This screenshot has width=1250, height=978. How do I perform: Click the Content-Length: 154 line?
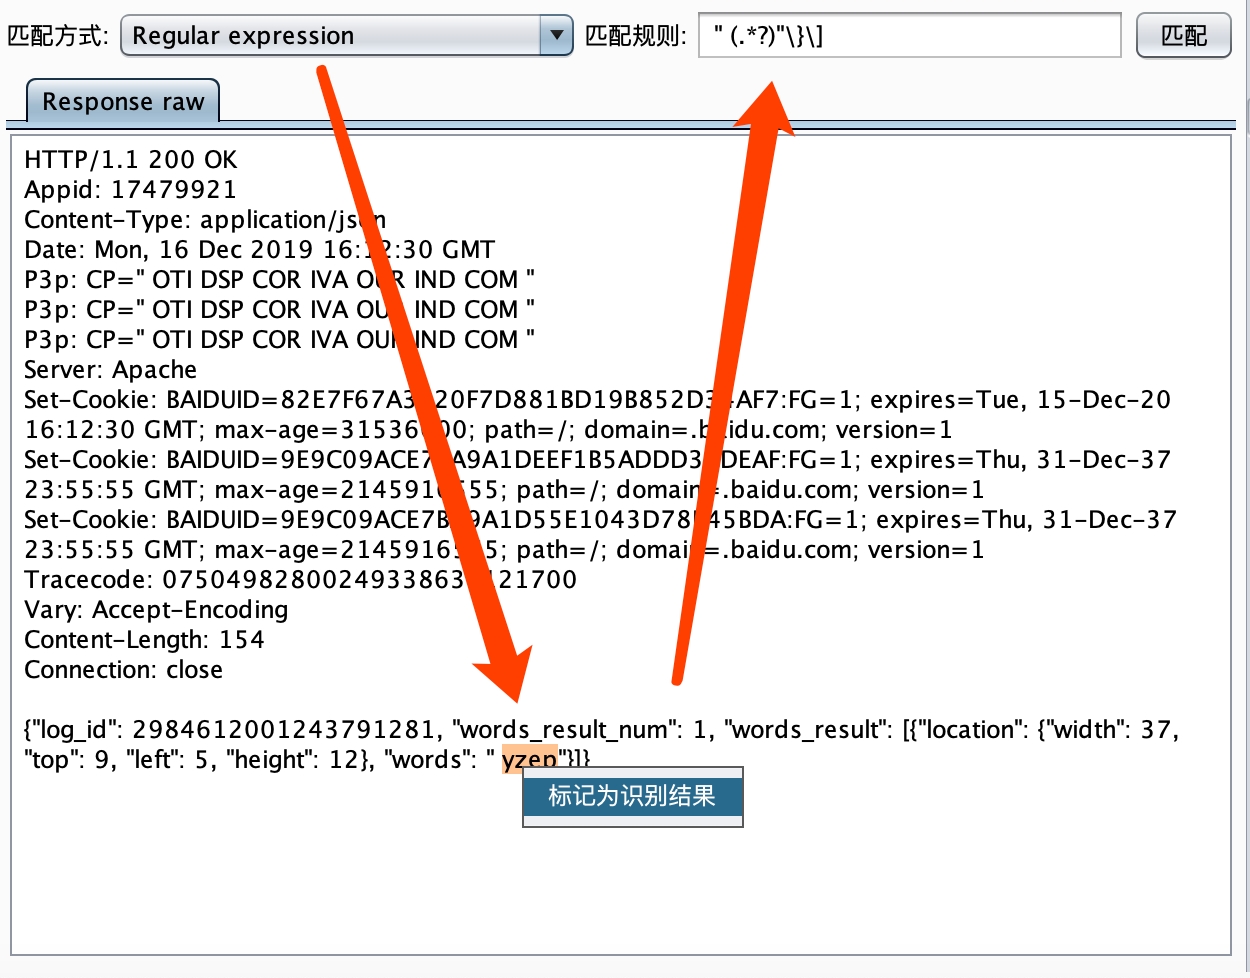[x=144, y=640]
